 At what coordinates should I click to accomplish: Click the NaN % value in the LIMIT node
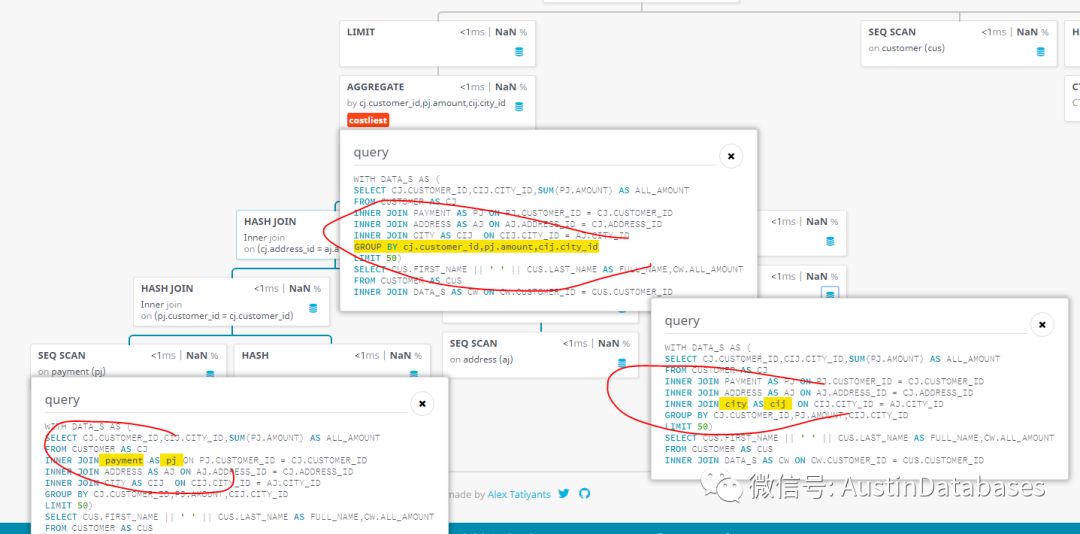pos(511,32)
